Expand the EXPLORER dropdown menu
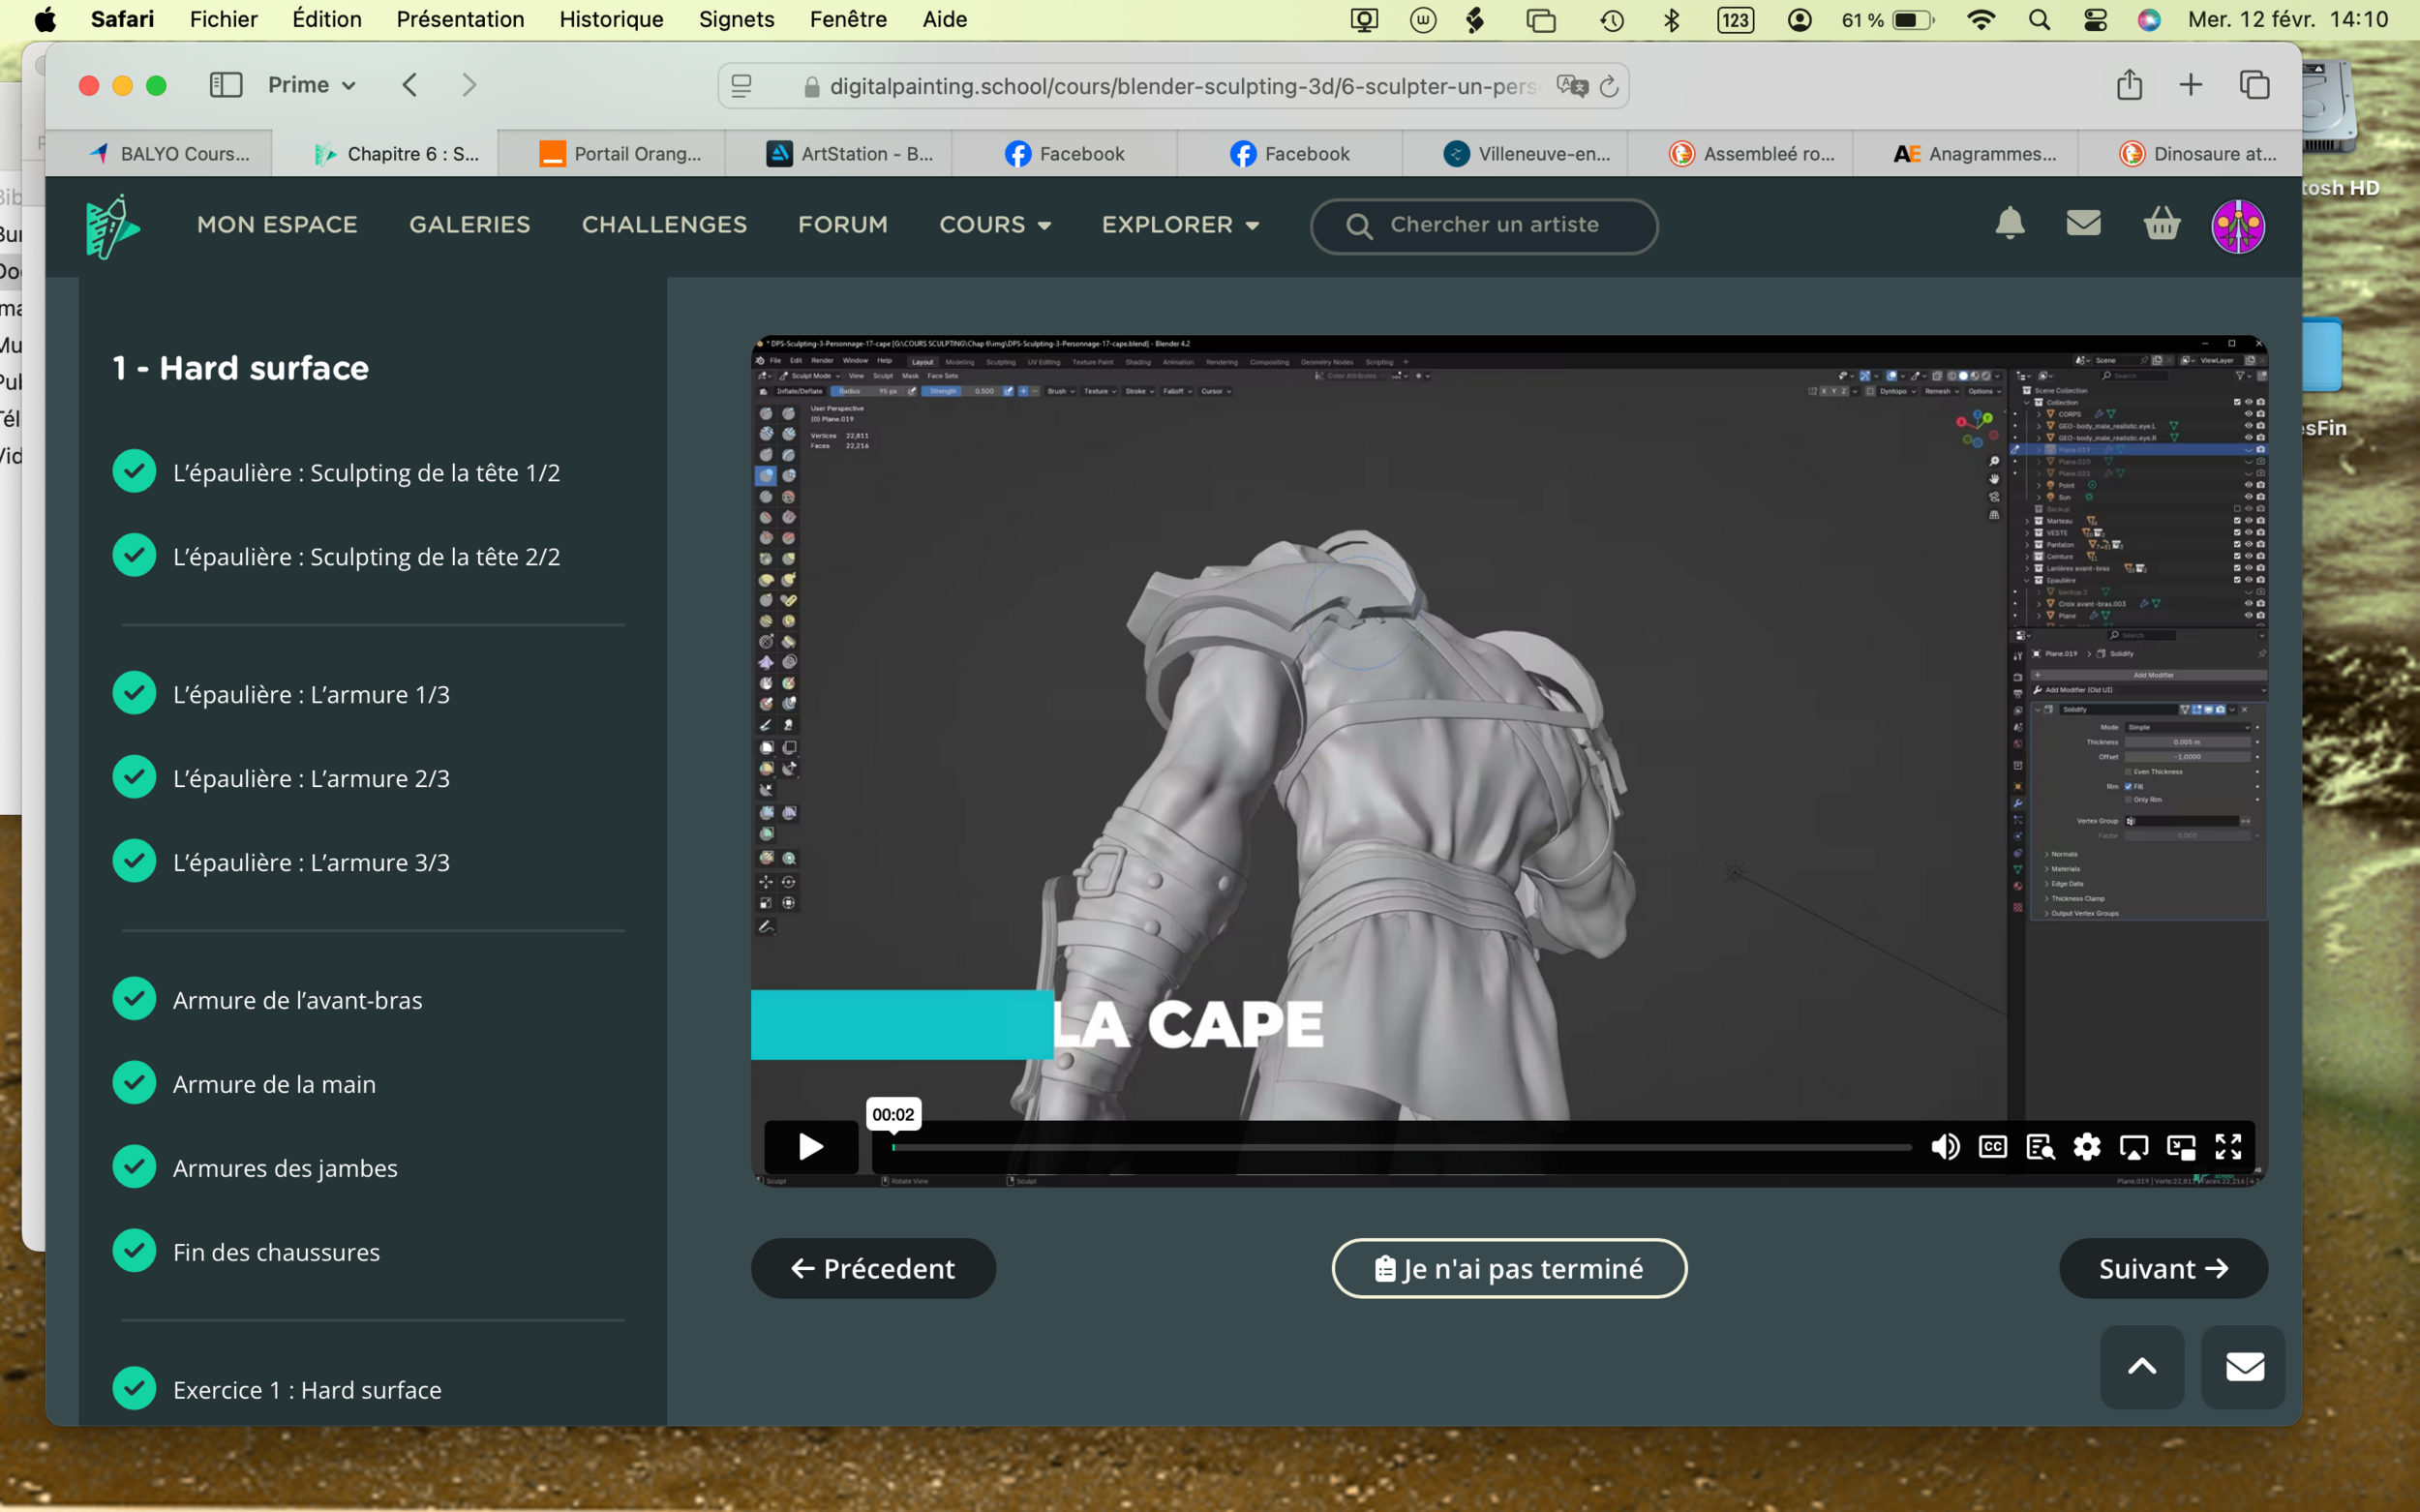 pos(1180,224)
